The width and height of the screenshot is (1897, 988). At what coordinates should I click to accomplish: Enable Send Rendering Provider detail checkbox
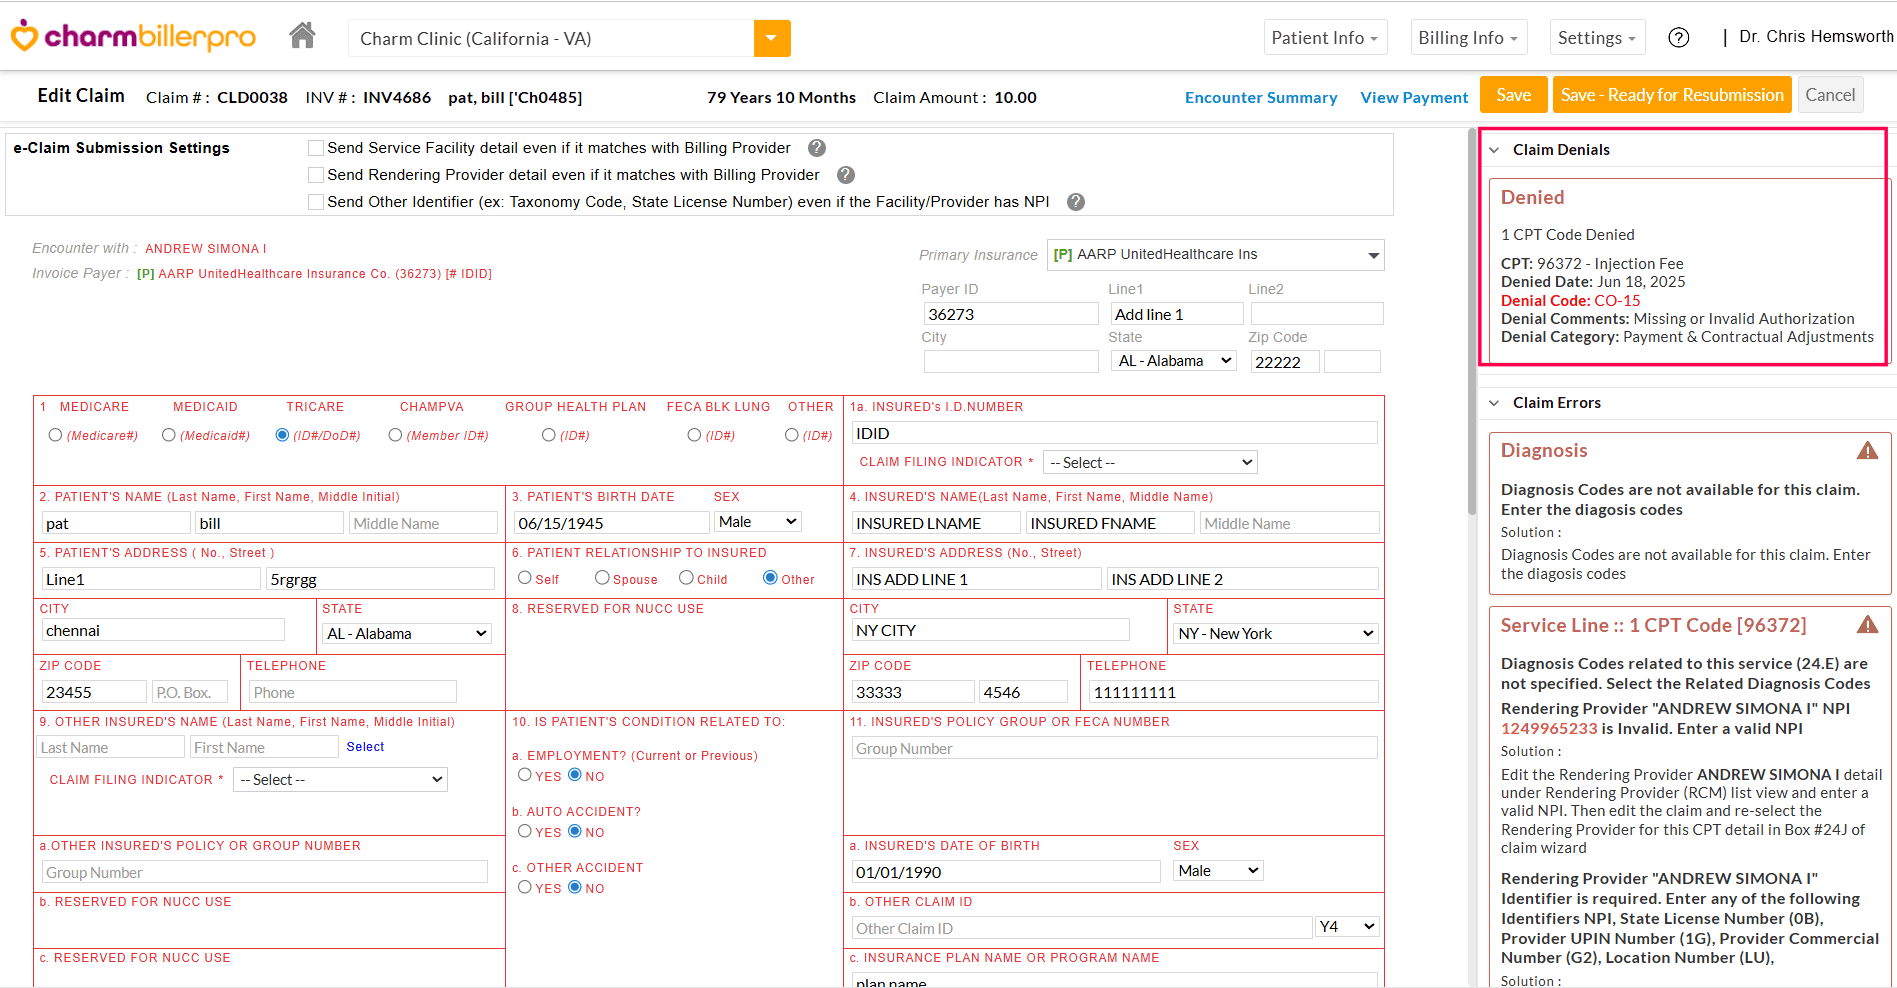(316, 175)
